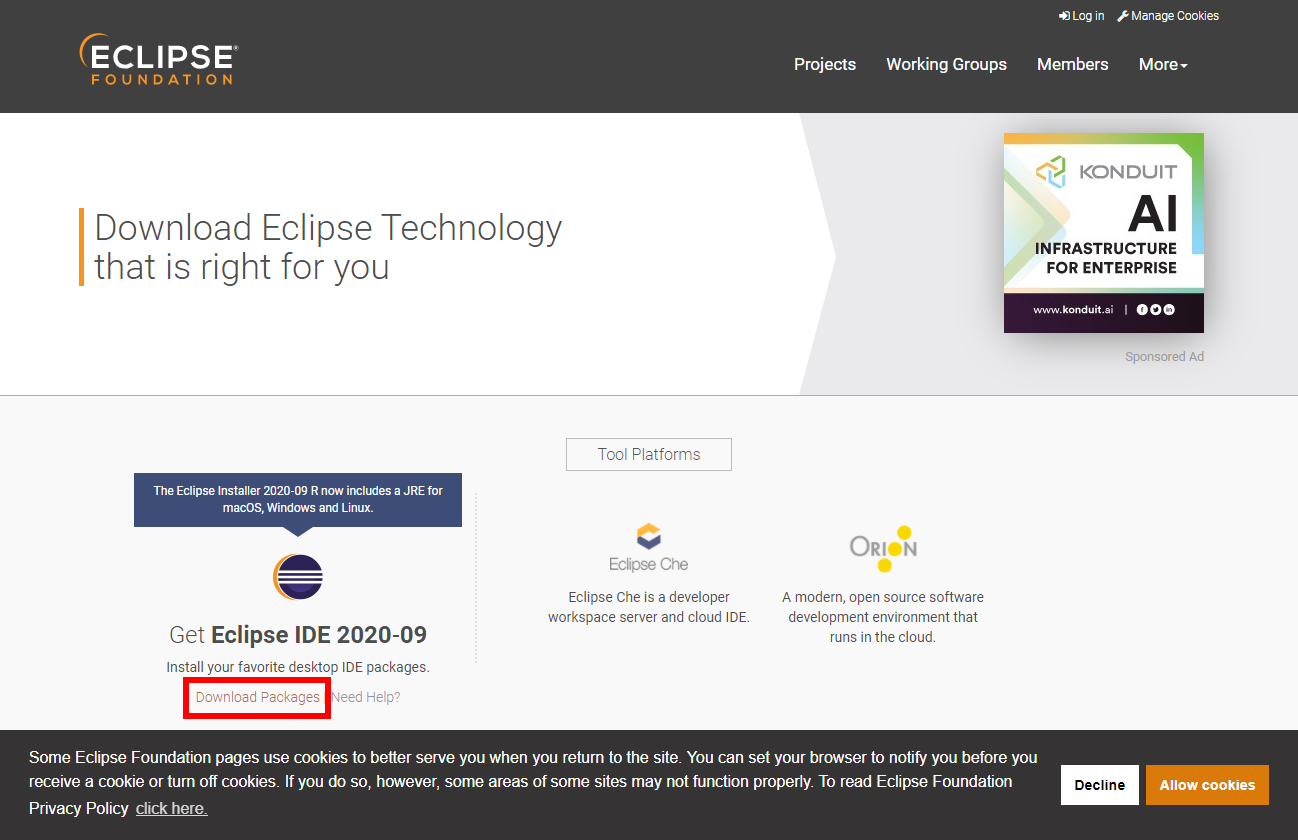
Task: Expand the More dropdown menu
Action: point(1163,64)
